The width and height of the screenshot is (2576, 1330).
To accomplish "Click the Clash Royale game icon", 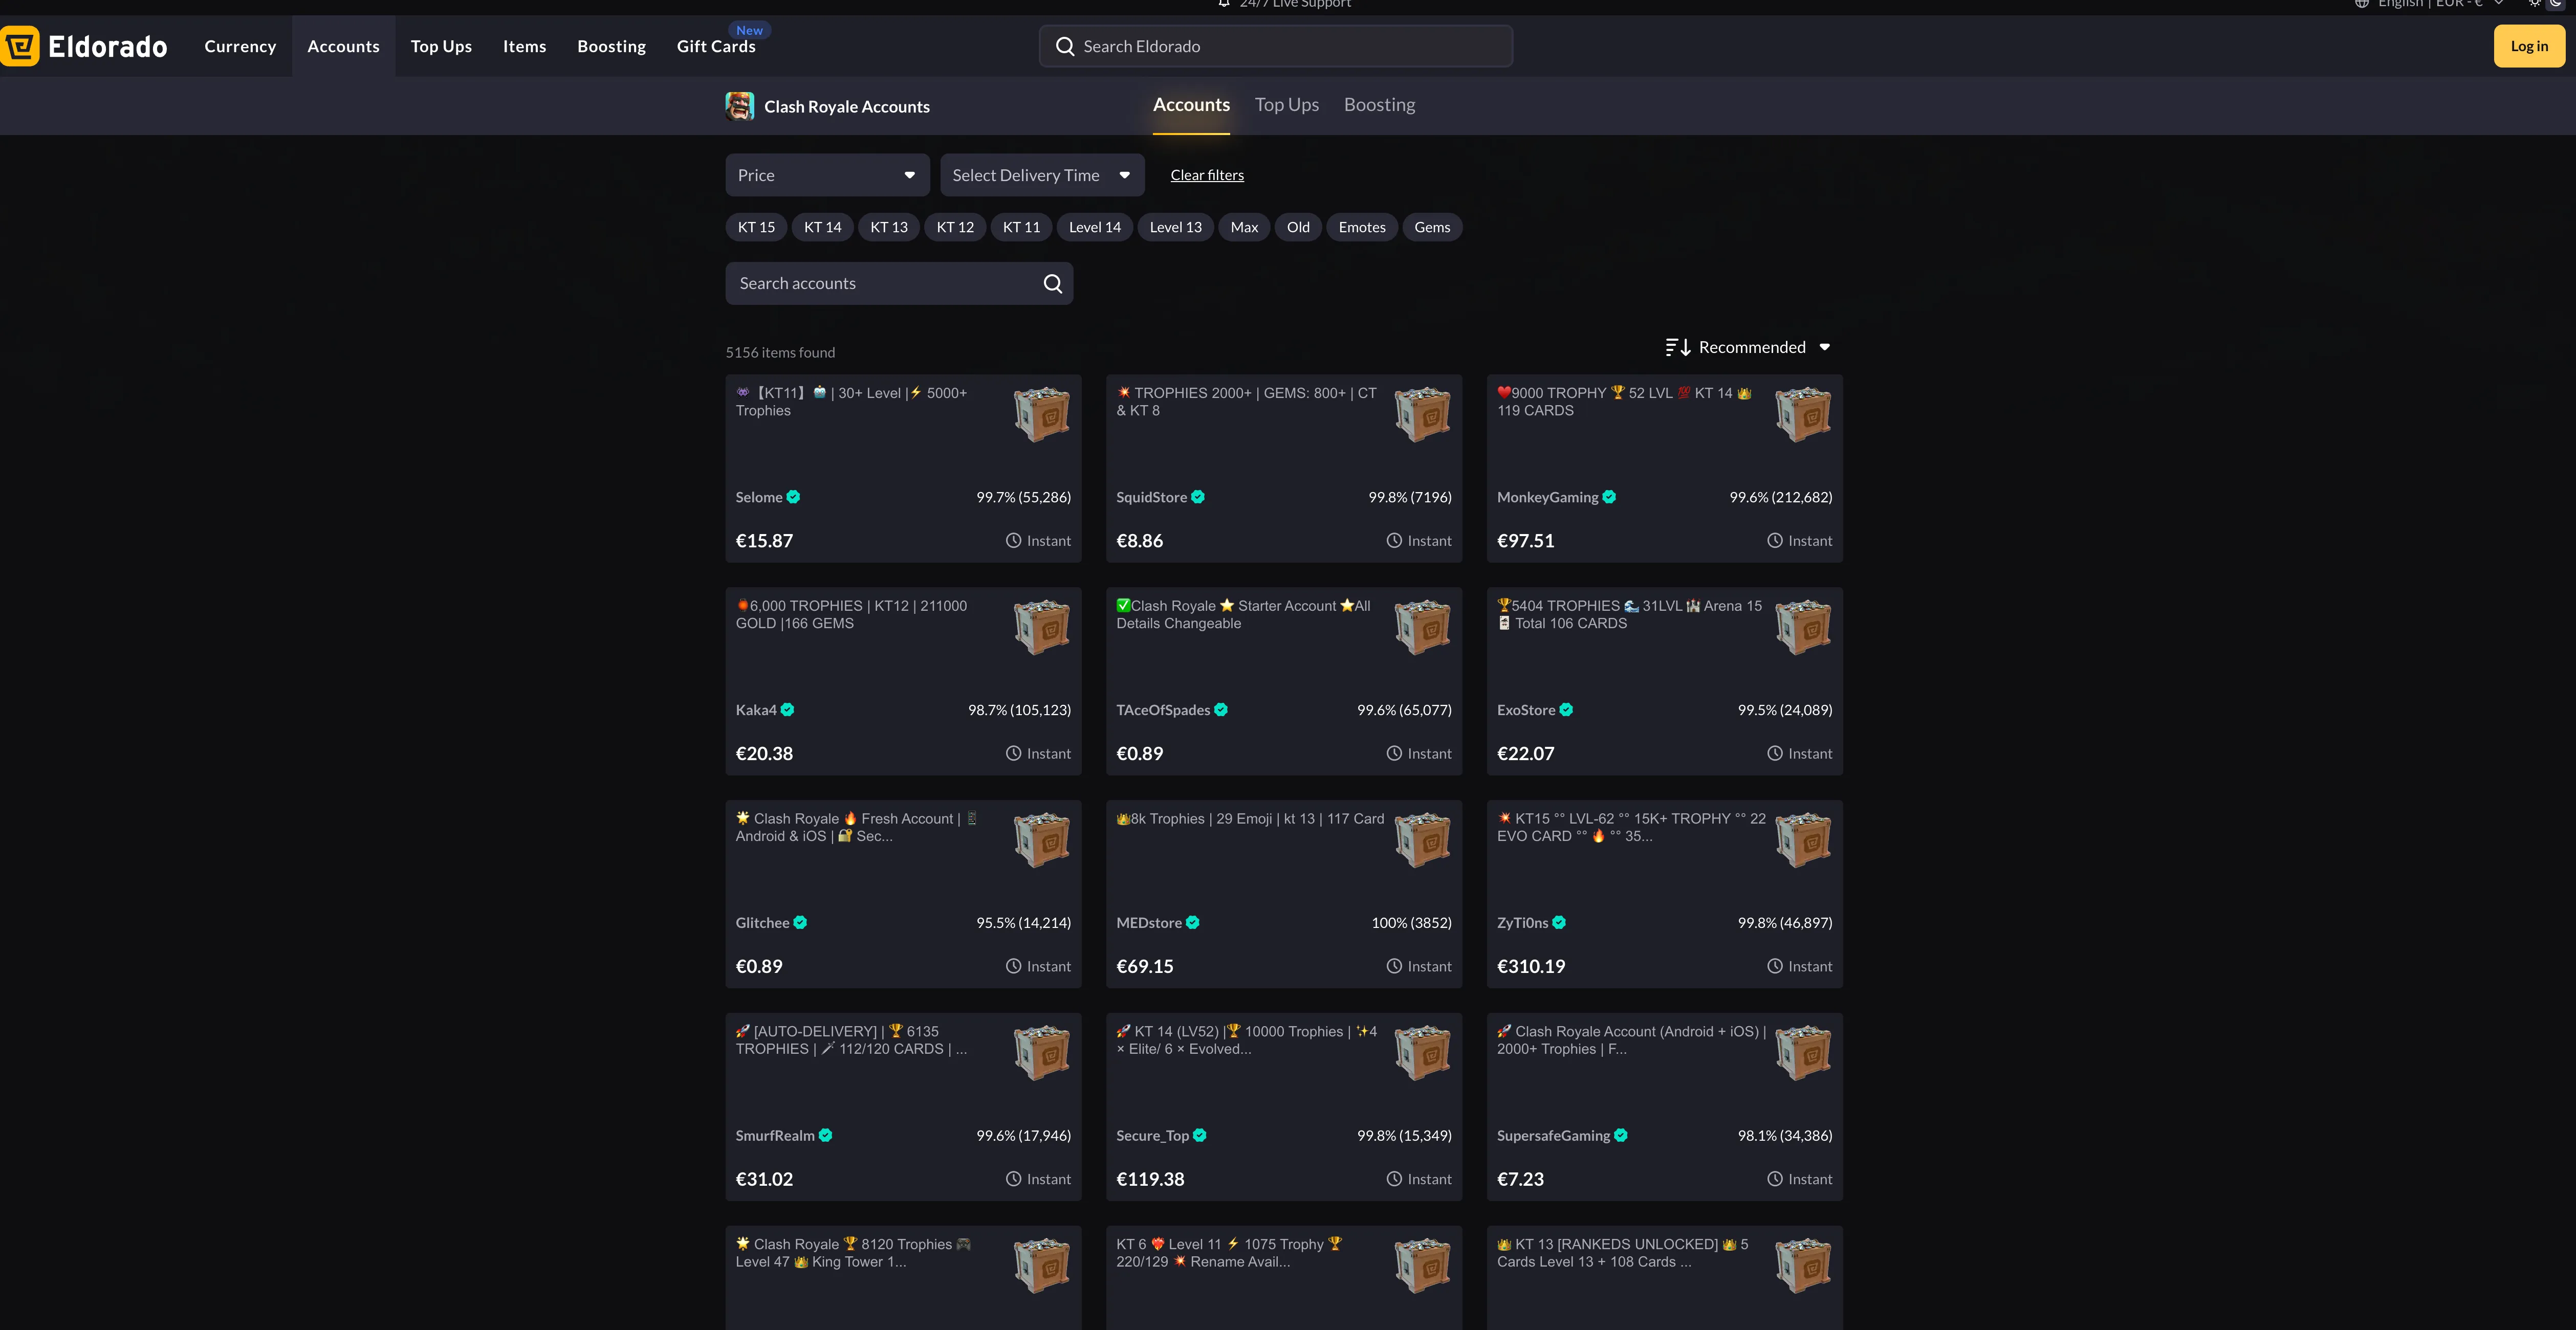I will [739, 106].
